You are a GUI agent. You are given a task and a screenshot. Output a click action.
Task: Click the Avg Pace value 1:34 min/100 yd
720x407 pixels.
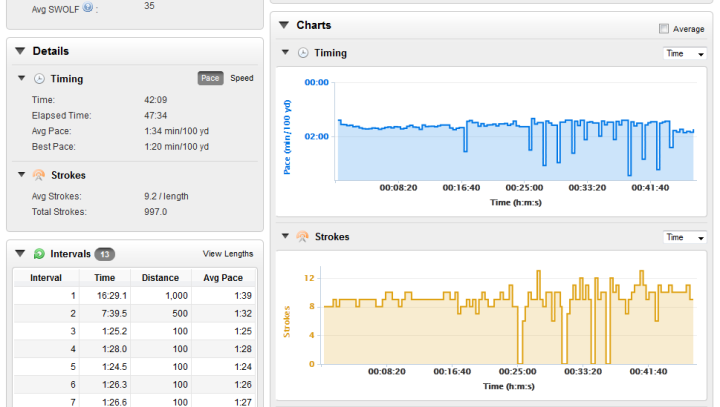pyautogui.click(x=176, y=131)
